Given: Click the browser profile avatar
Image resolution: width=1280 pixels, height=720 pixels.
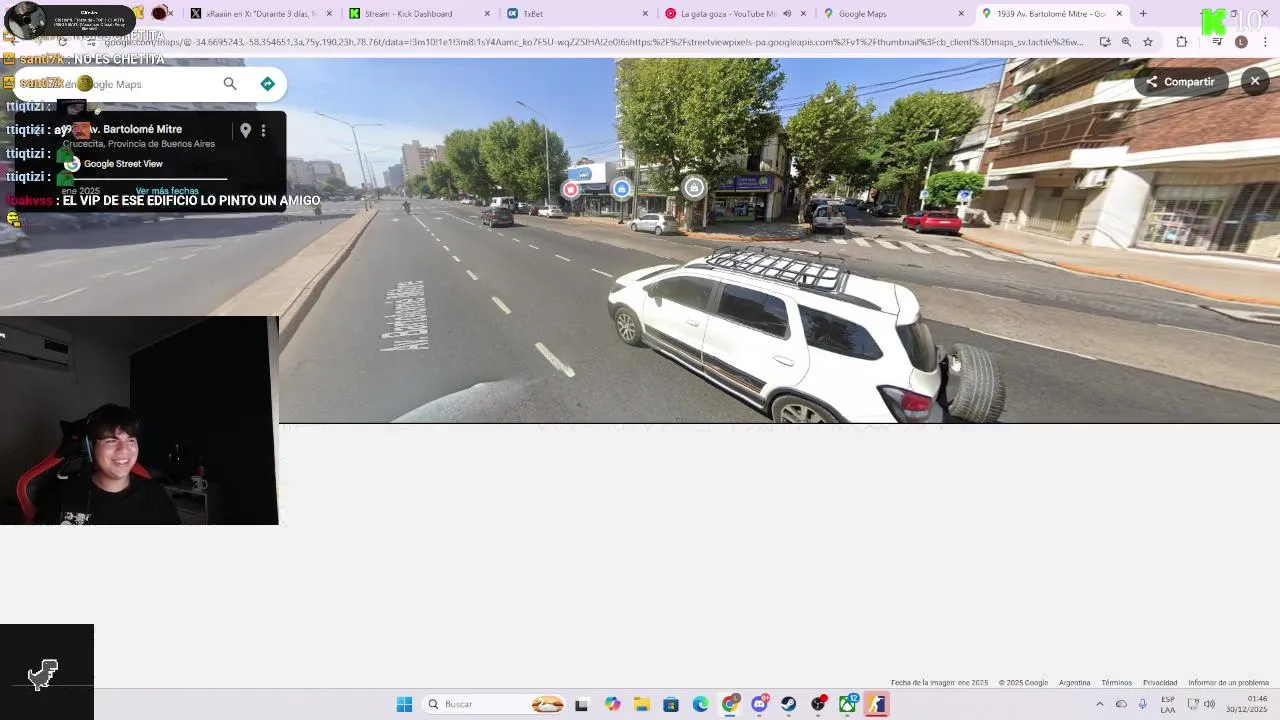Looking at the screenshot, I should tap(1241, 42).
